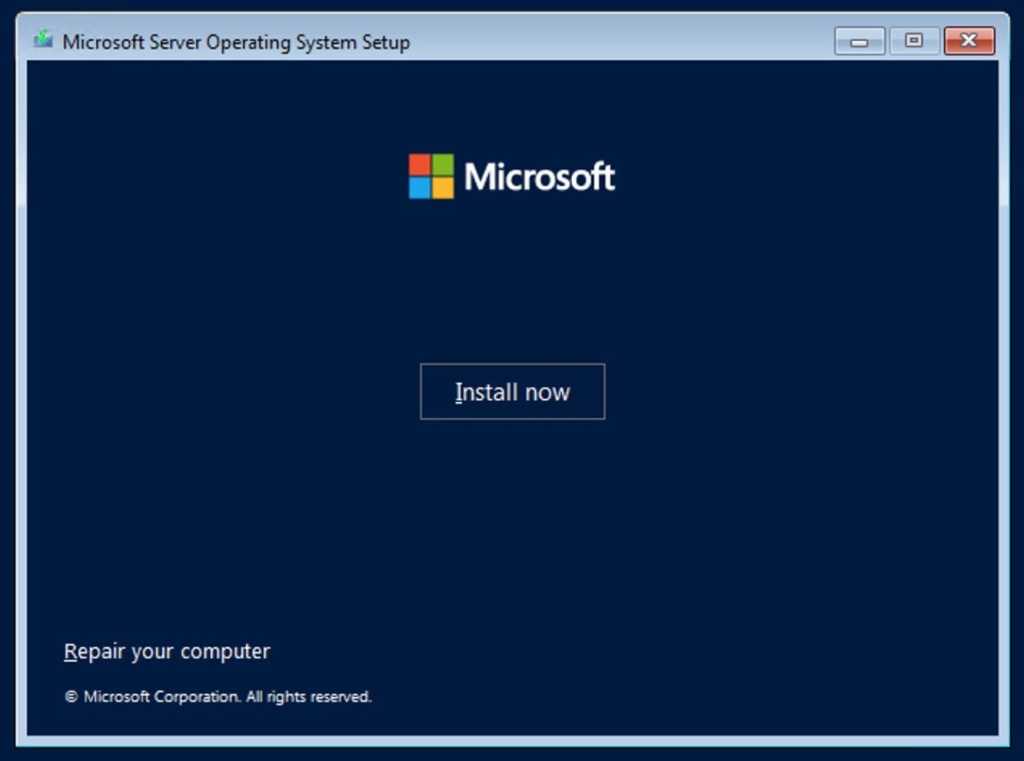The width and height of the screenshot is (1024, 761).
Task: Click the setup icon in the title bar
Action: click(41, 41)
